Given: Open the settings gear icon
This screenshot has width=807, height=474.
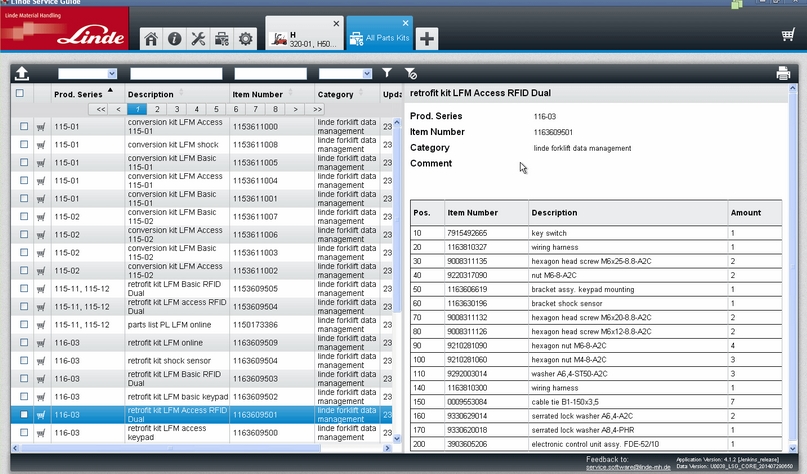Looking at the screenshot, I should coord(245,39).
